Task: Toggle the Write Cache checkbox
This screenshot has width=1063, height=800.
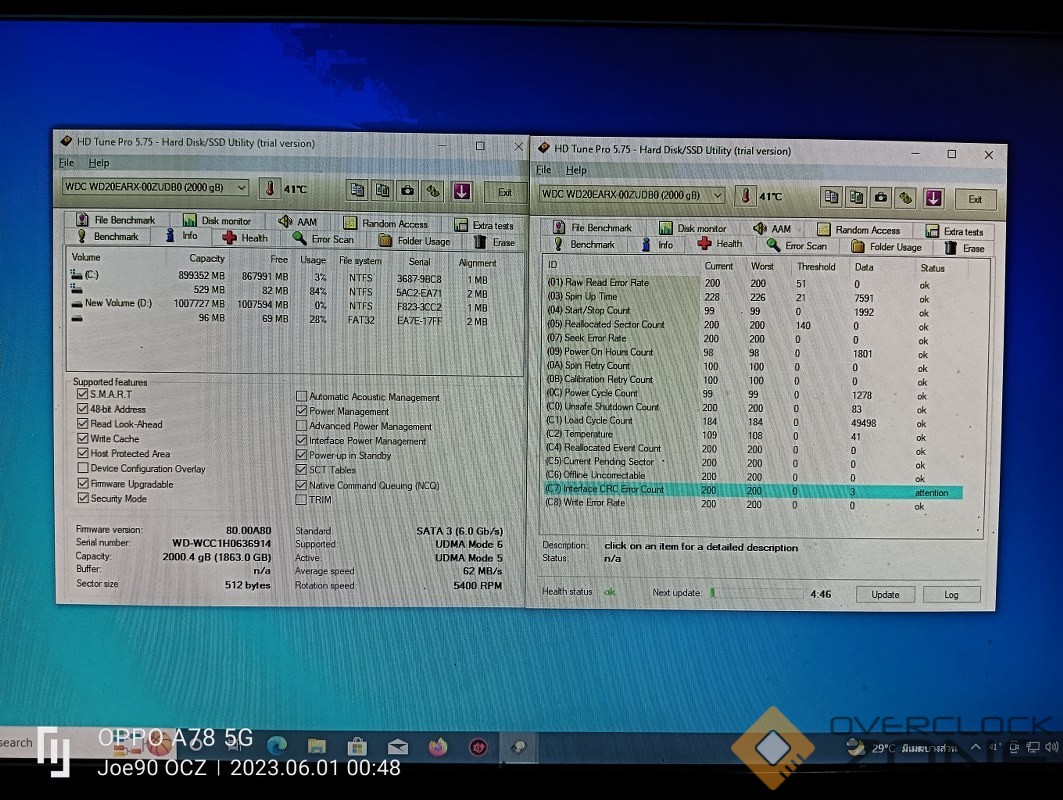Action: click(83, 439)
